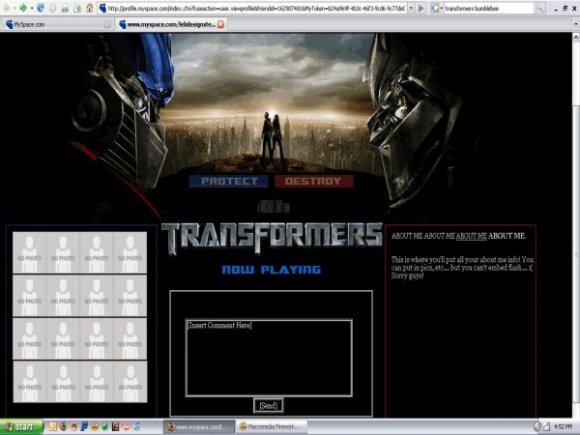The height and width of the screenshot is (435, 580).
Task: Open the back button history dropdown arrow
Action: 14,8
